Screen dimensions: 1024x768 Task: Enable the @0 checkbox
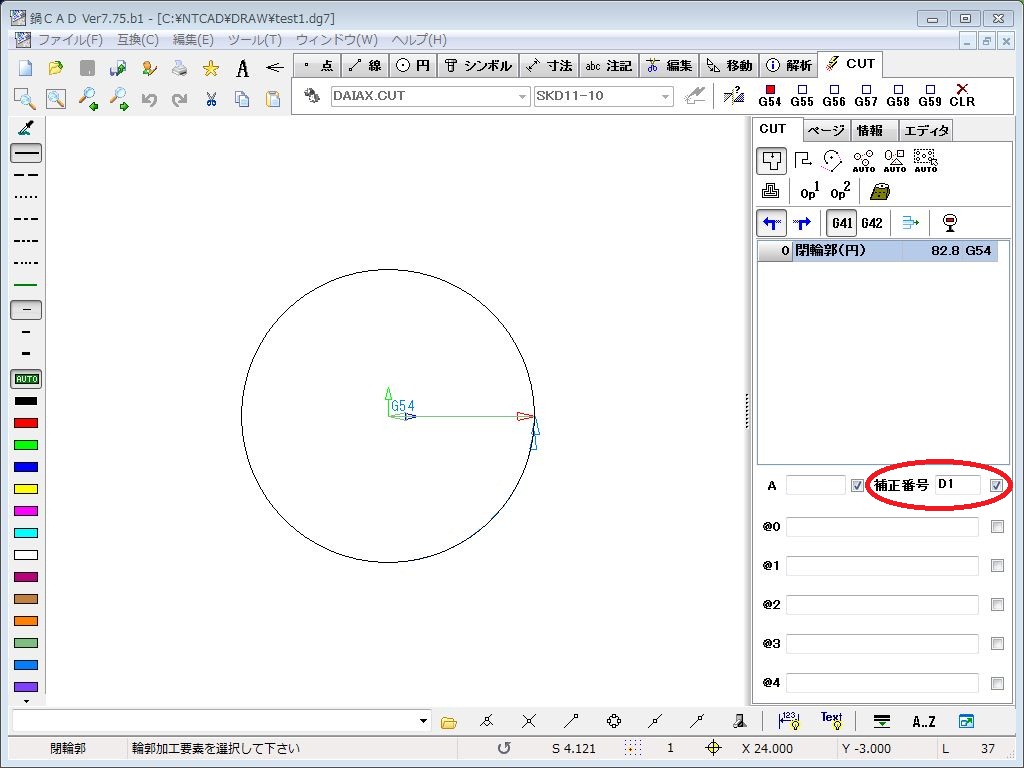997,526
